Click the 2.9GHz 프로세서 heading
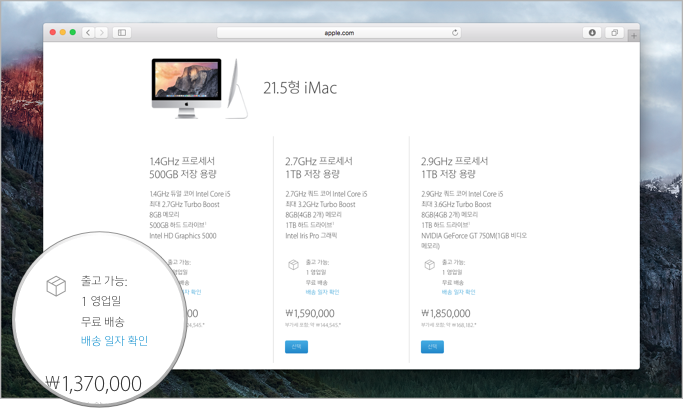 (454, 162)
